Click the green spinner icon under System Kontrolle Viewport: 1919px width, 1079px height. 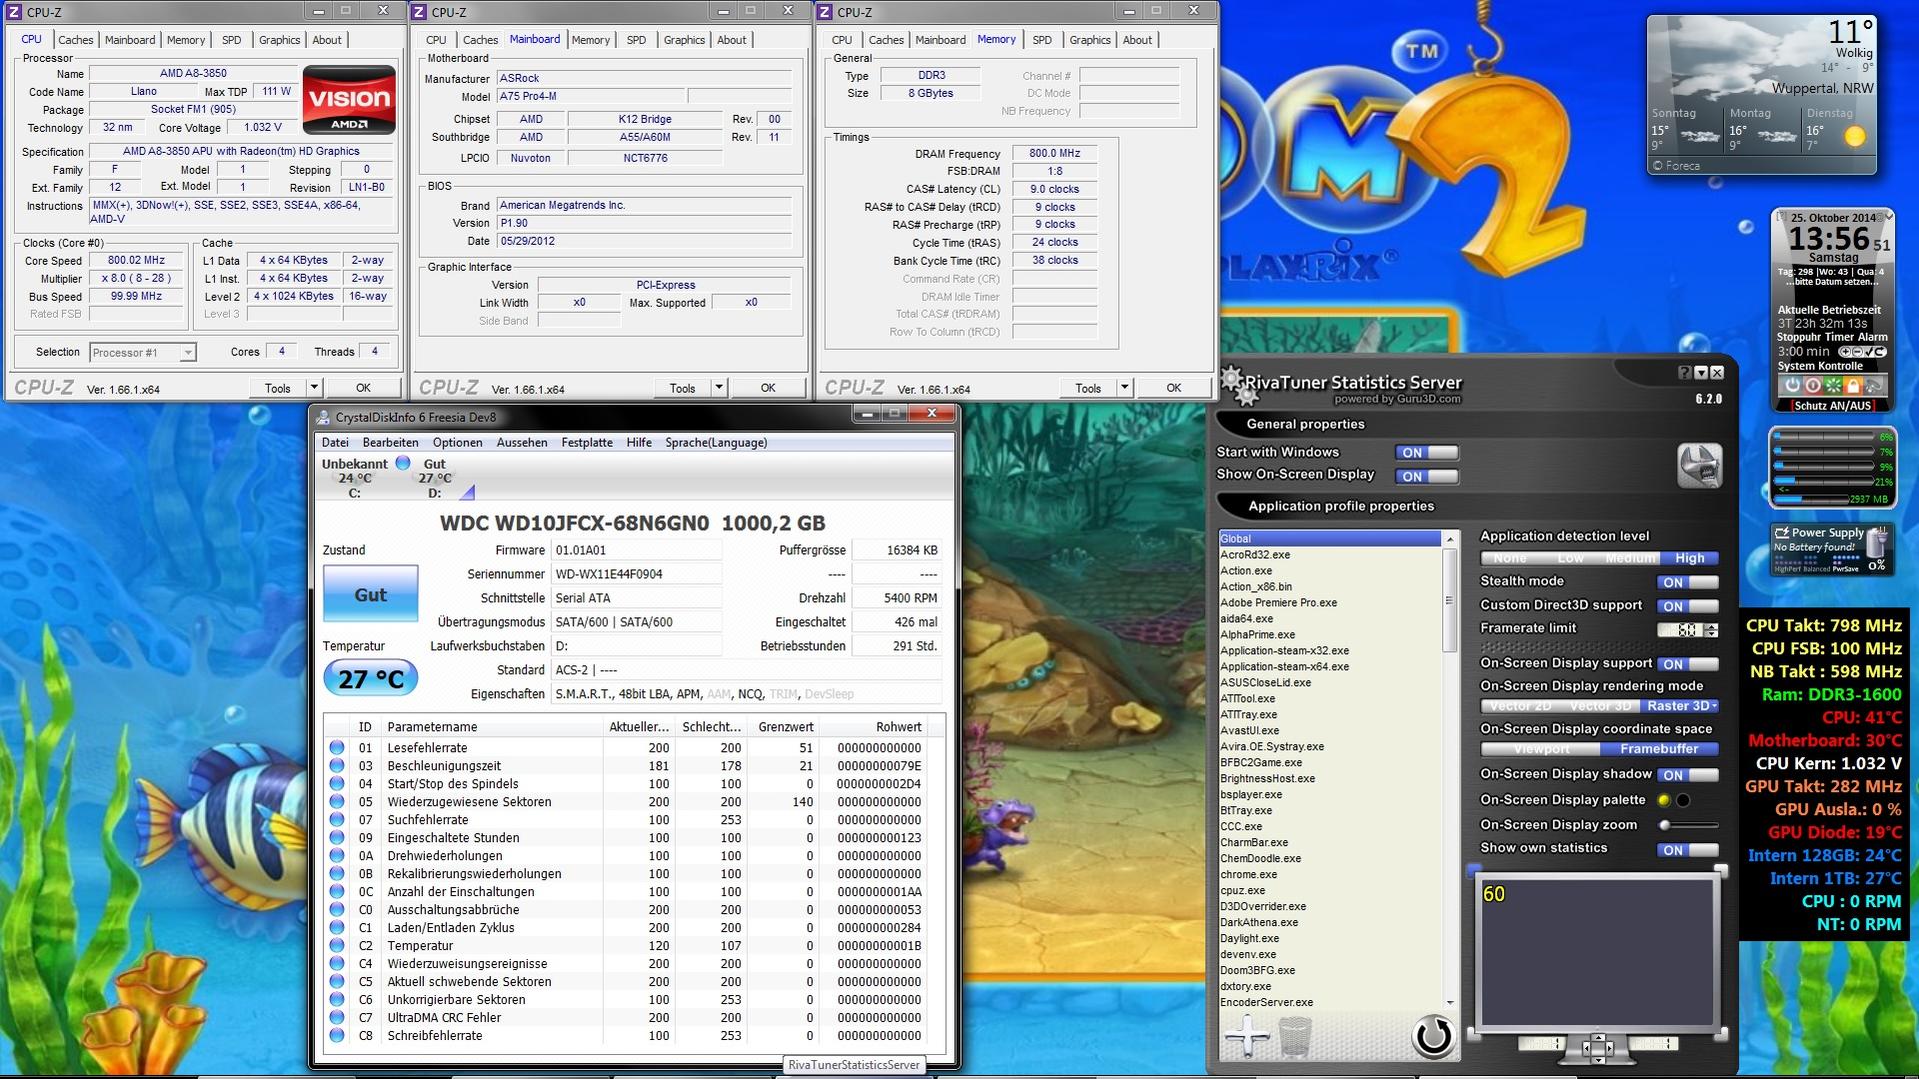1832,385
